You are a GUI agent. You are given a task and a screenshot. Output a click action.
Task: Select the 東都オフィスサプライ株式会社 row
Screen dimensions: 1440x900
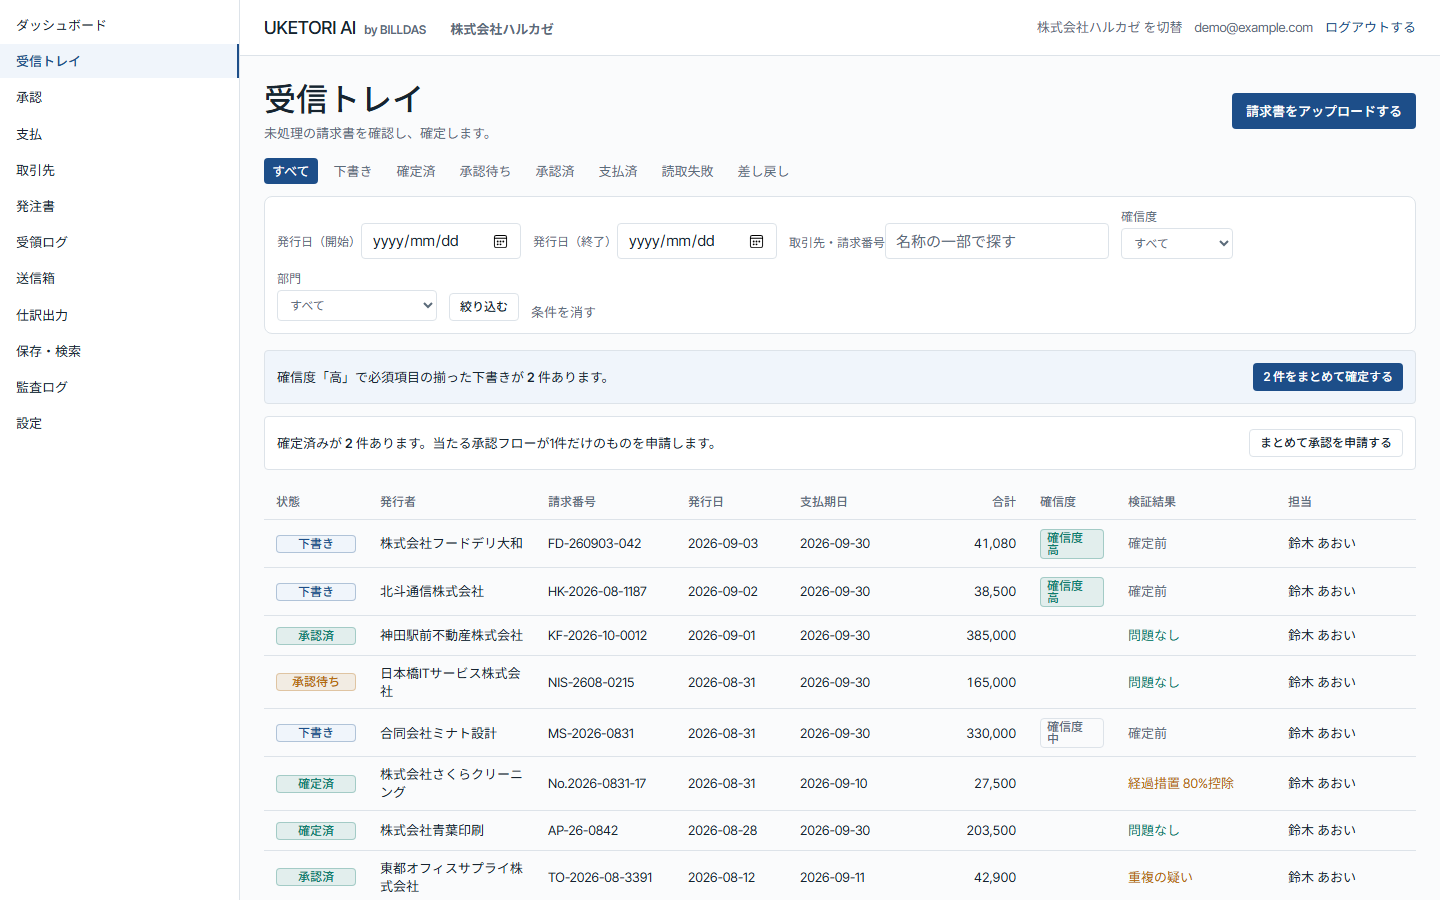pyautogui.click(x=840, y=877)
